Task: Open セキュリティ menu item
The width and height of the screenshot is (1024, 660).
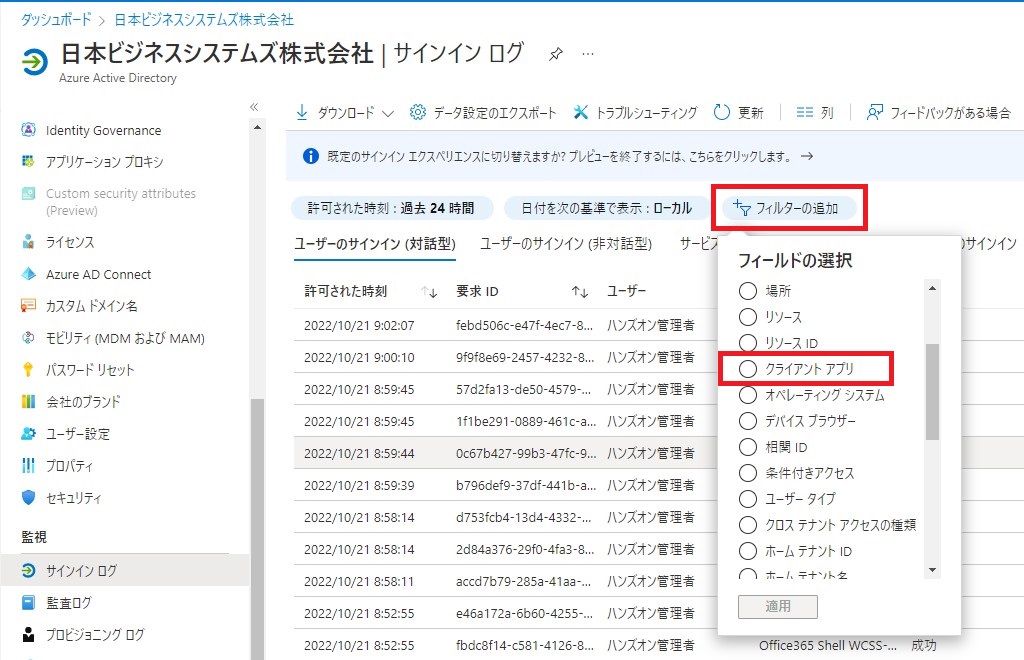Action: (74, 497)
